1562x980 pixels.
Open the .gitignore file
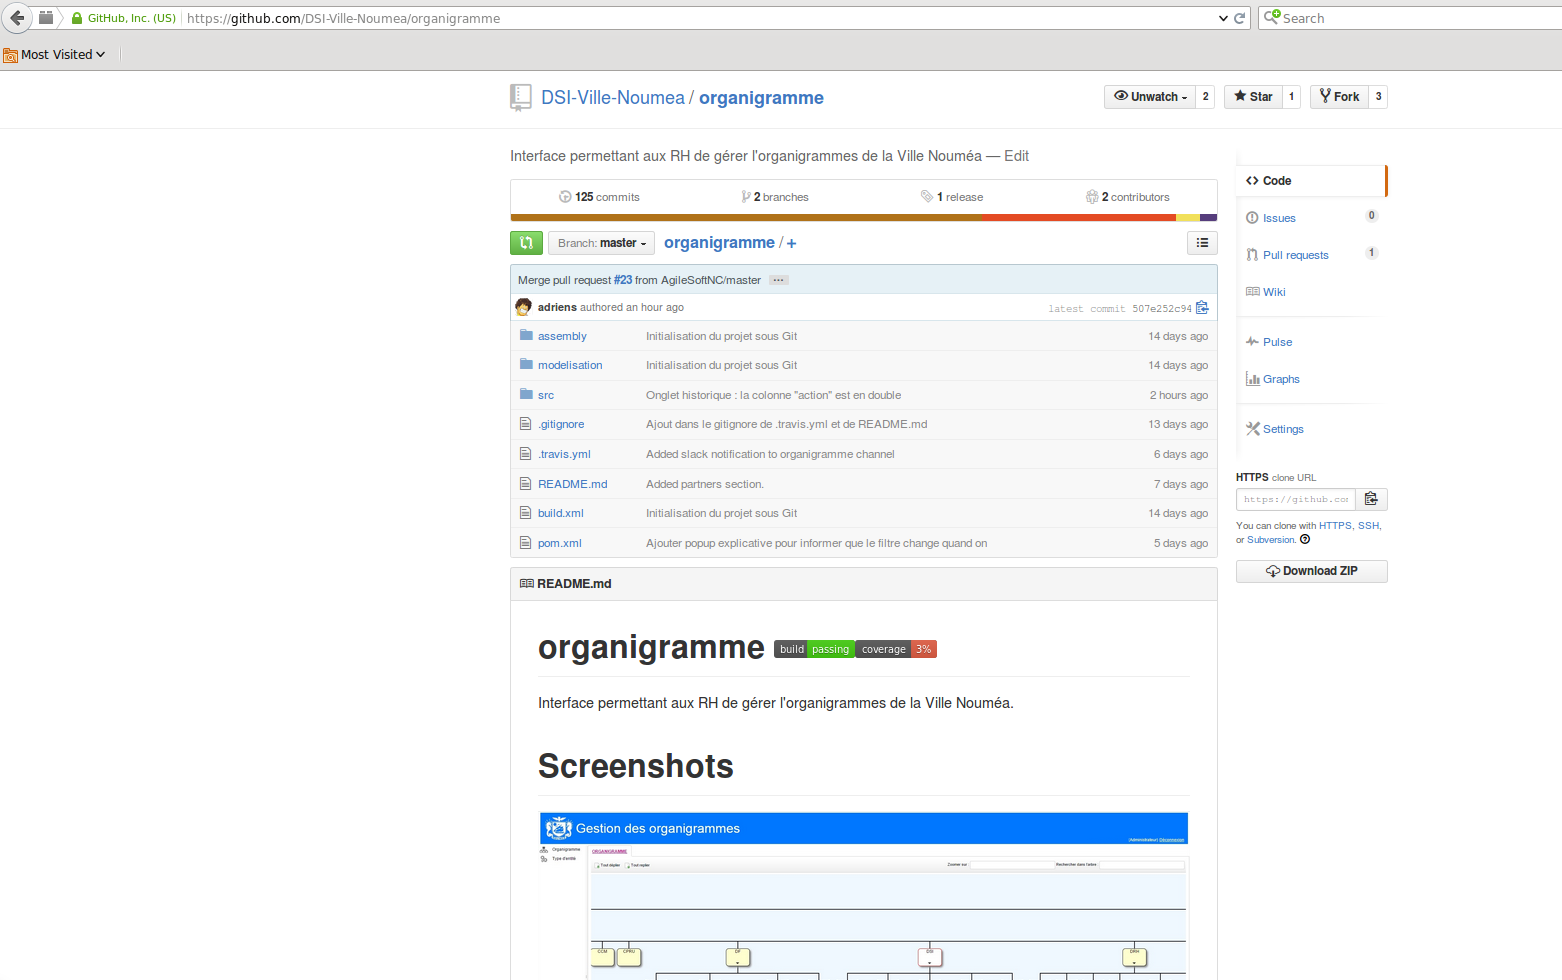(x=561, y=424)
